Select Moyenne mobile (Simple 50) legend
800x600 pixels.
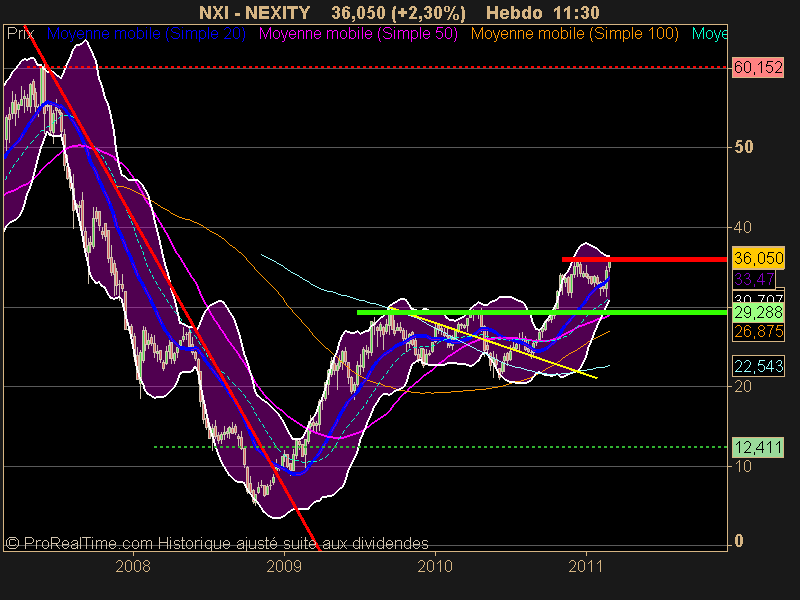[359, 34]
